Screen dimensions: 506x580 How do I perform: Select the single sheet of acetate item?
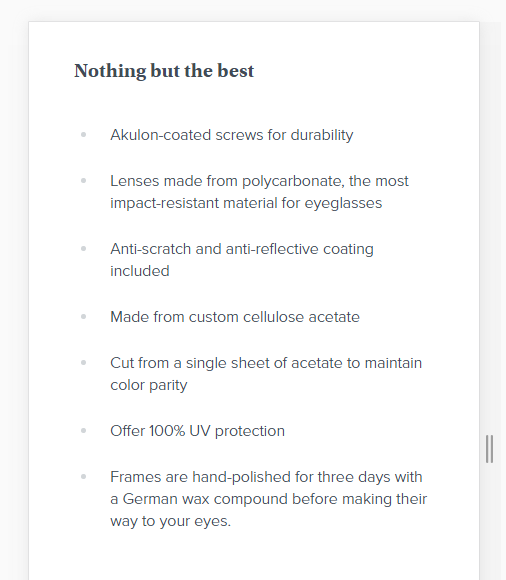266,374
